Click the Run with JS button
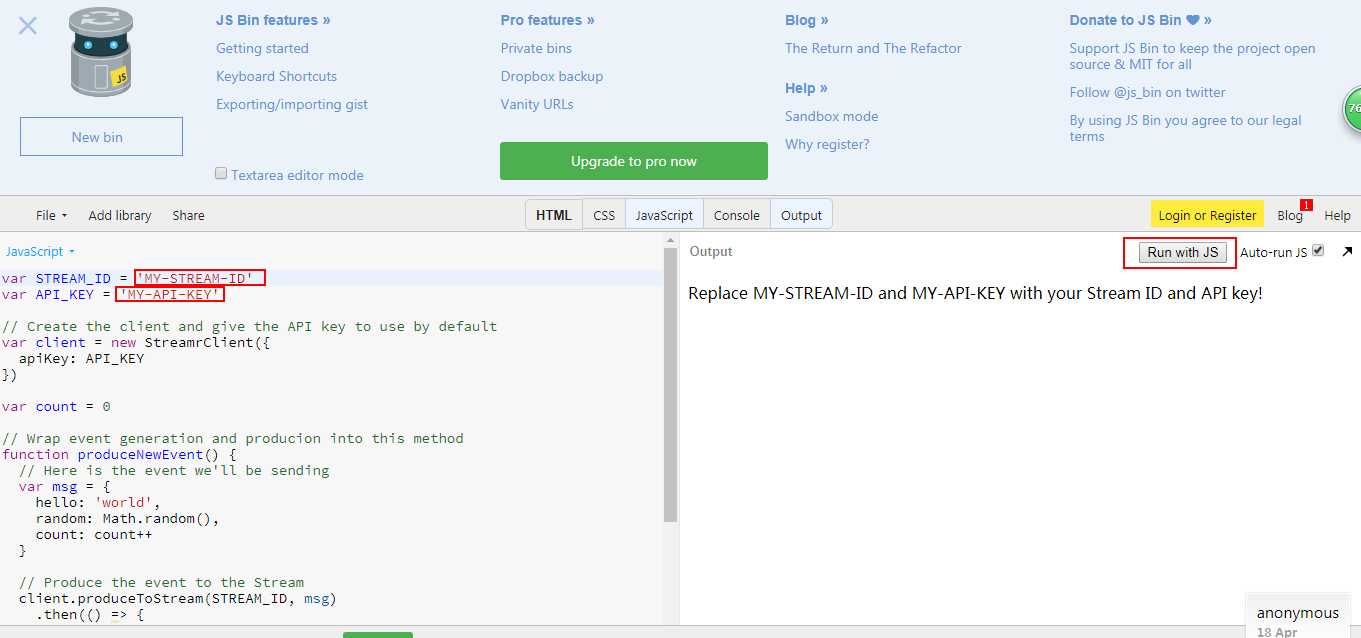1361x638 pixels. point(1183,252)
